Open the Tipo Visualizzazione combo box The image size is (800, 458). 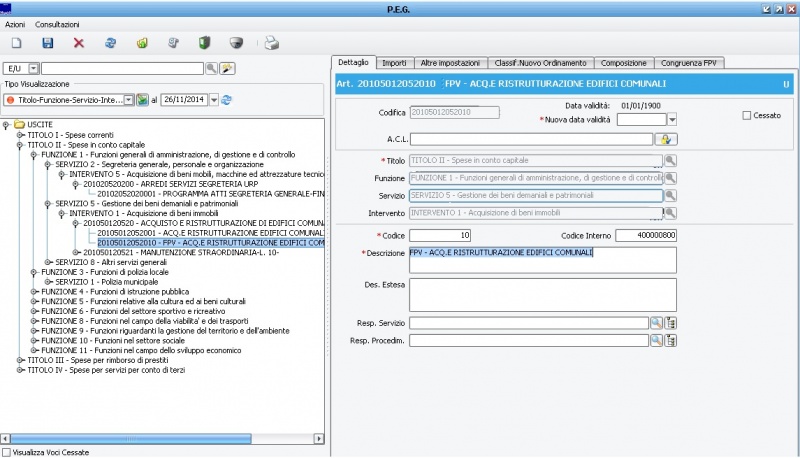(128, 100)
